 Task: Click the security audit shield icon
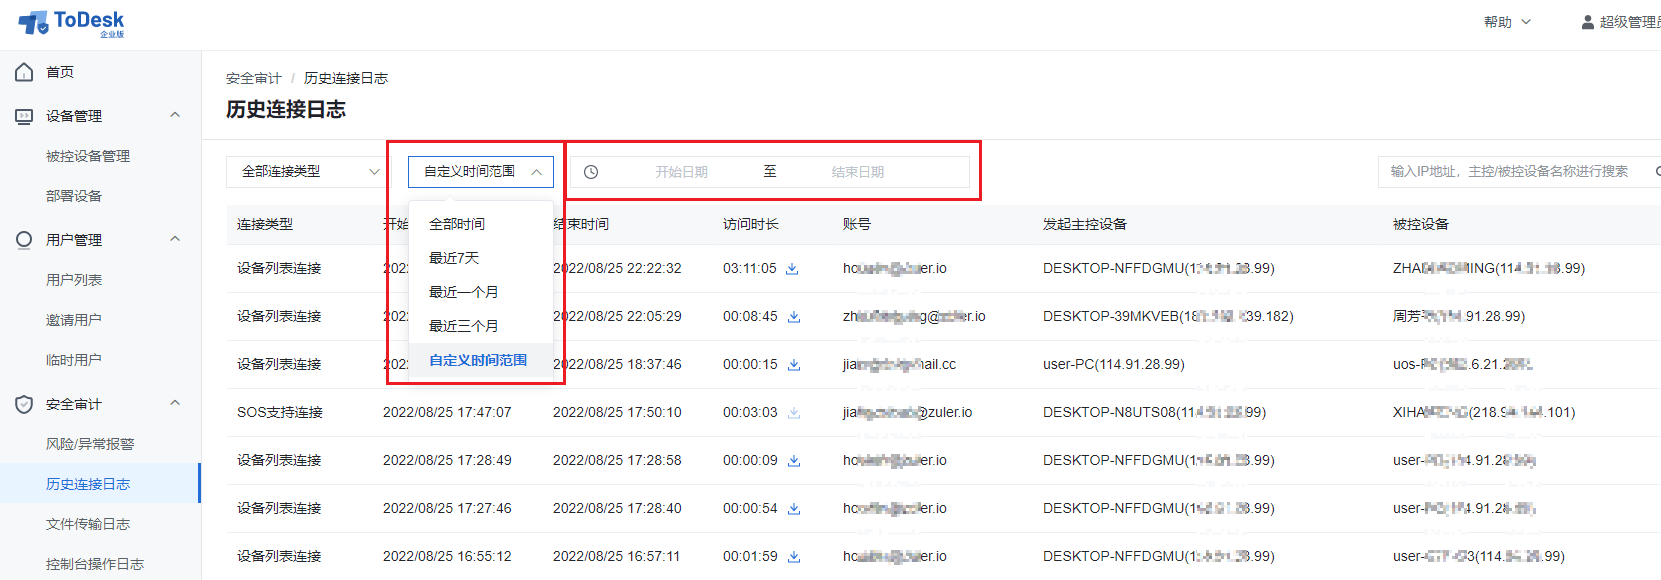tap(24, 404)
